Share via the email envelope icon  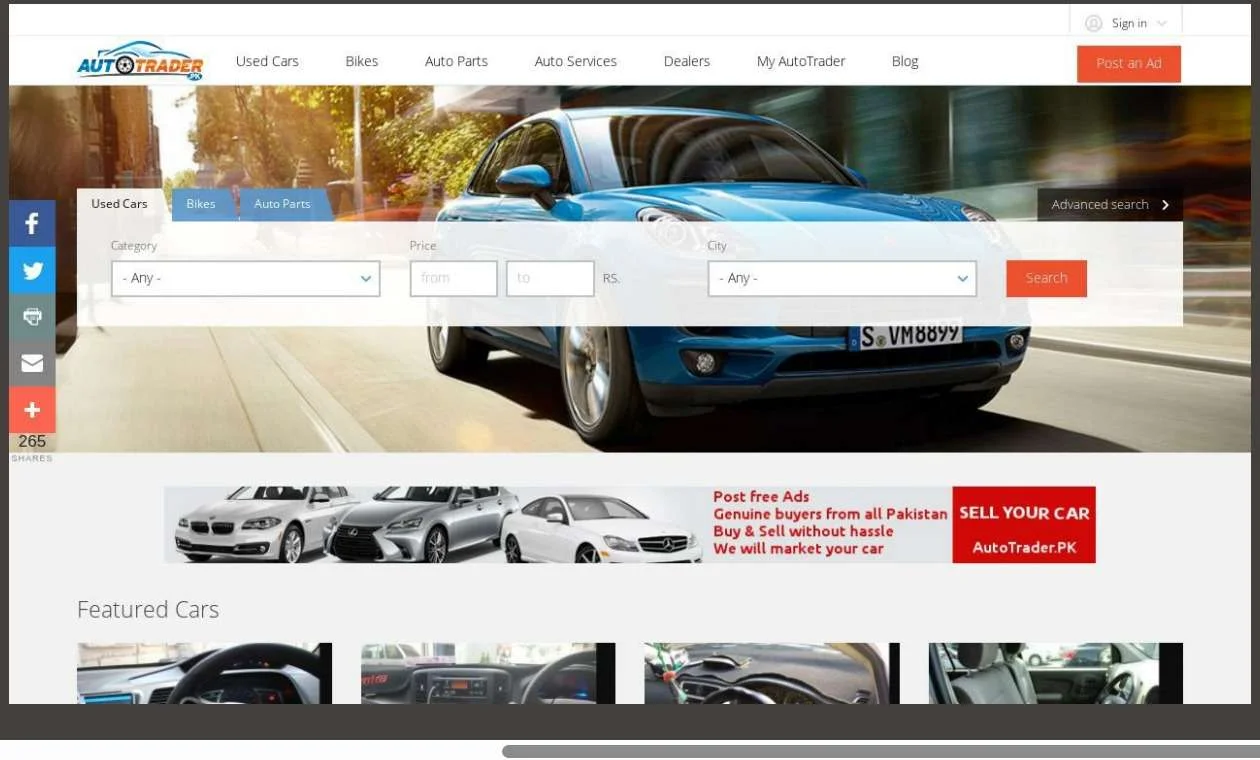32,363
